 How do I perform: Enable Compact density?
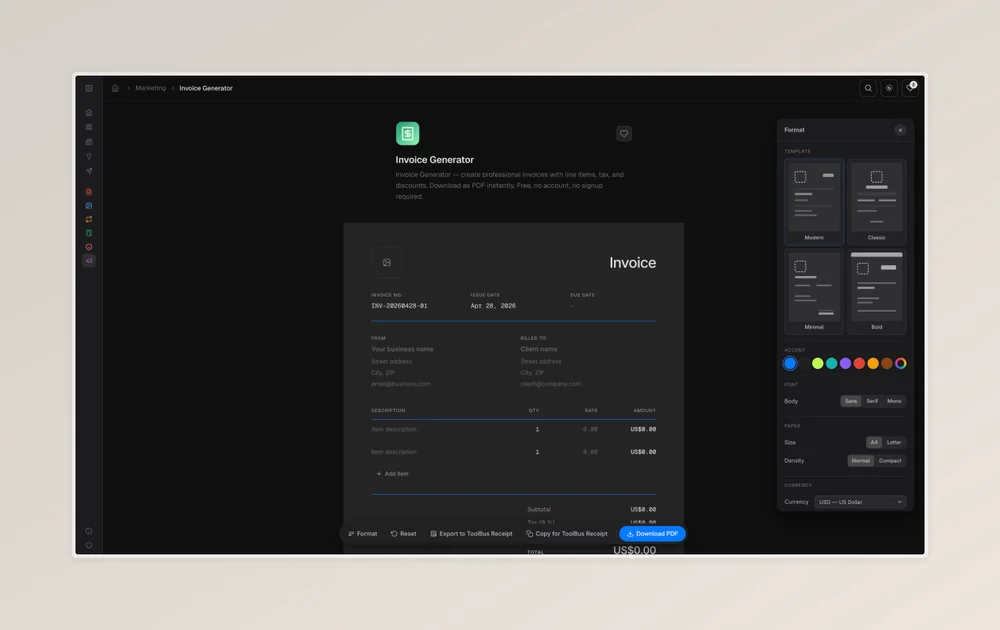point(889,460)
